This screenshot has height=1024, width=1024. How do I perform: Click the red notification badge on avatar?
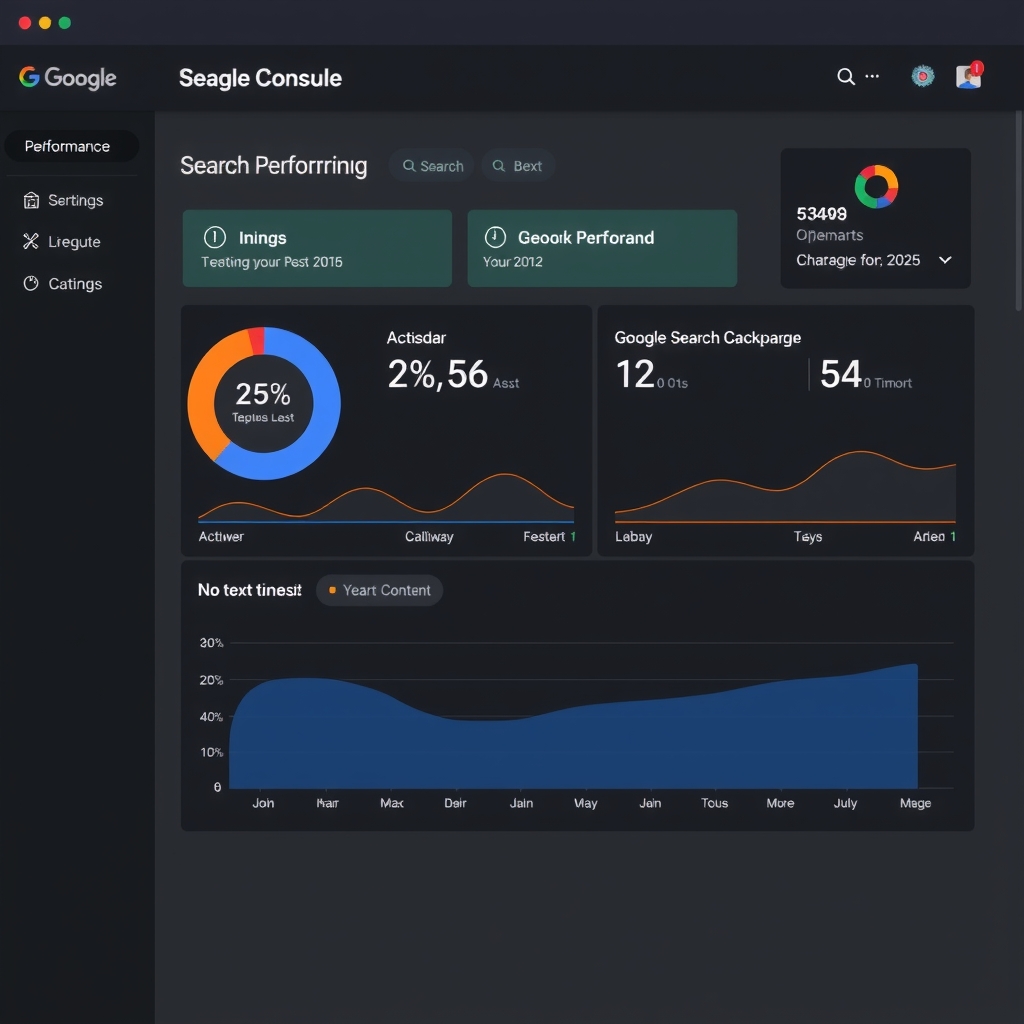pos(976,67)
